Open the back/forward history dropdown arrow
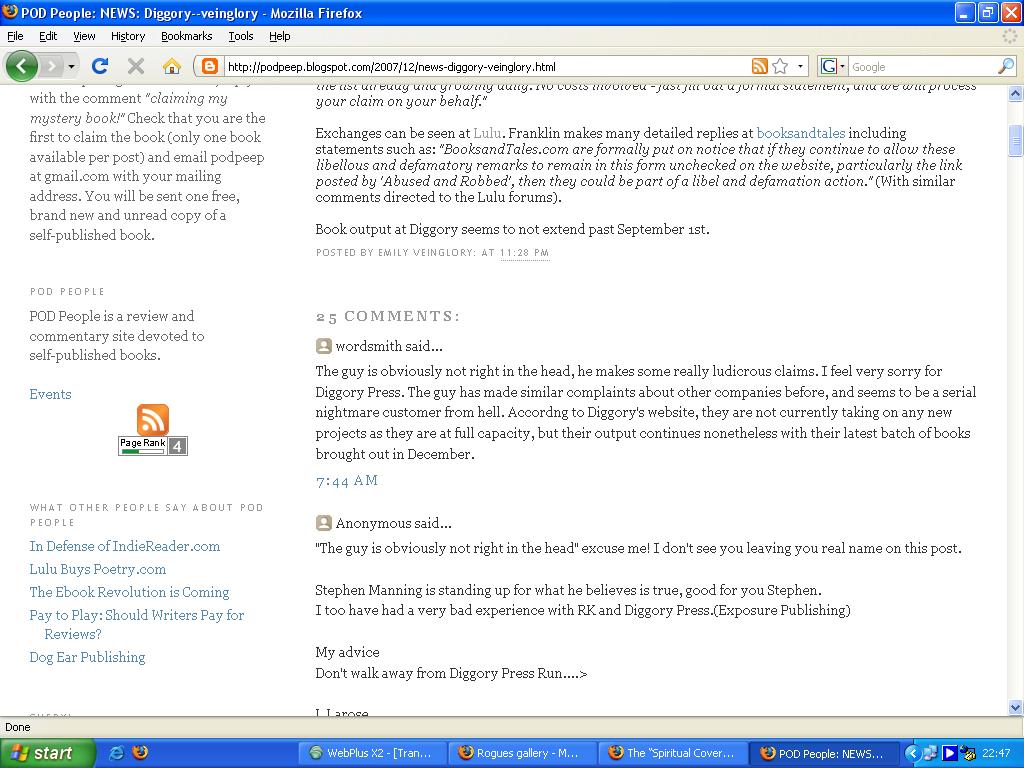This screenshot has height=768, width=1024. click(71, 67)
